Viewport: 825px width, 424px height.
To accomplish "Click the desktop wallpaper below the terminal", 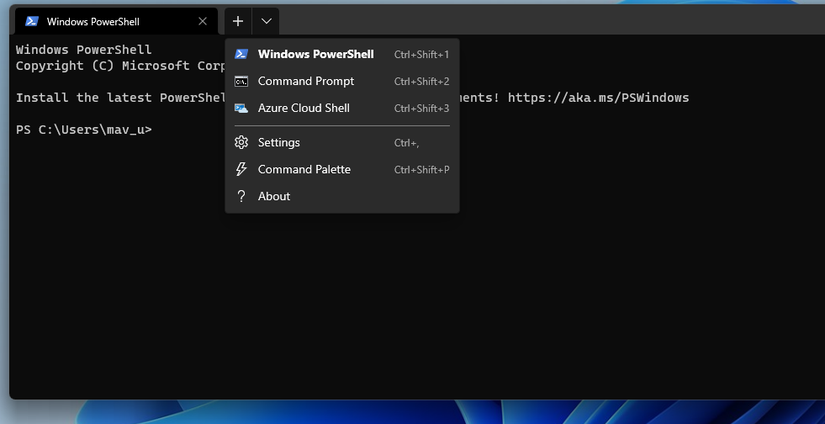I will pyautogui.click(x=400, y=412).
